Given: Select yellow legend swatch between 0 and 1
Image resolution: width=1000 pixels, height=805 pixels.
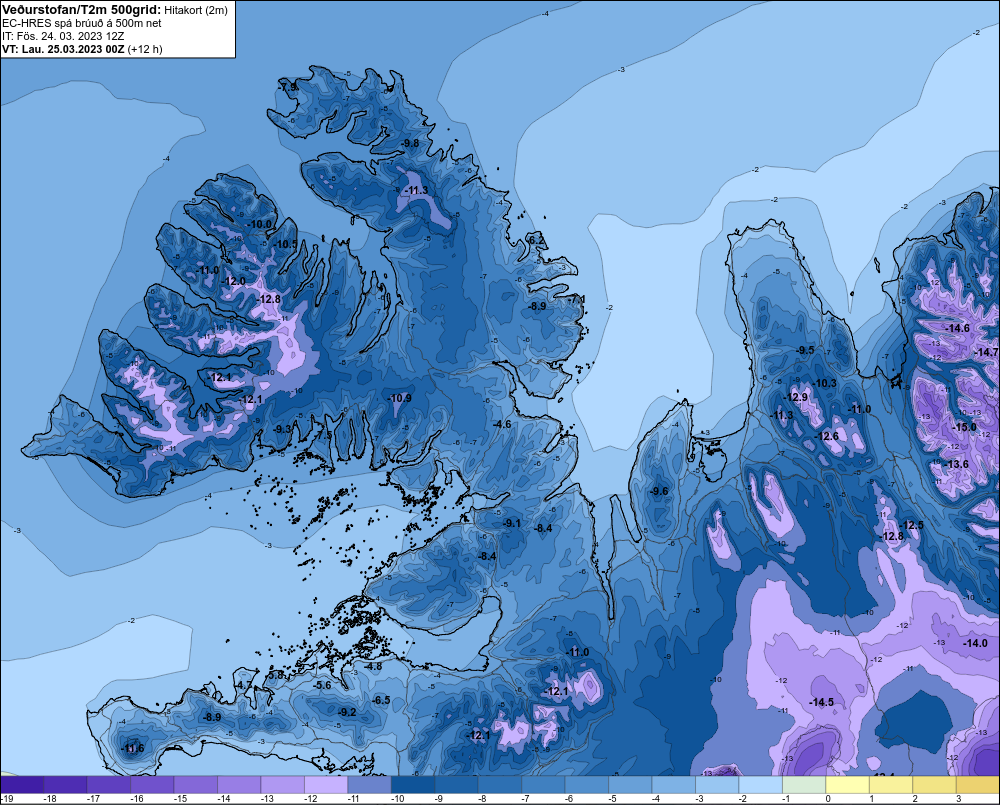Looking at the screenshot, I should coord(848,784).
